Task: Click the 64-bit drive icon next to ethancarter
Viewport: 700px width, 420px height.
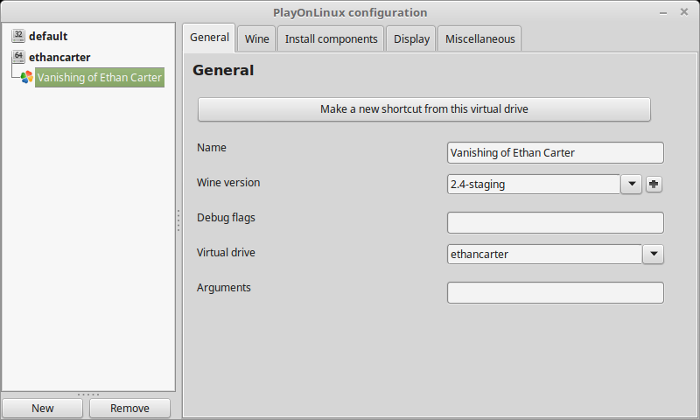Action: (x=18, y=57)
